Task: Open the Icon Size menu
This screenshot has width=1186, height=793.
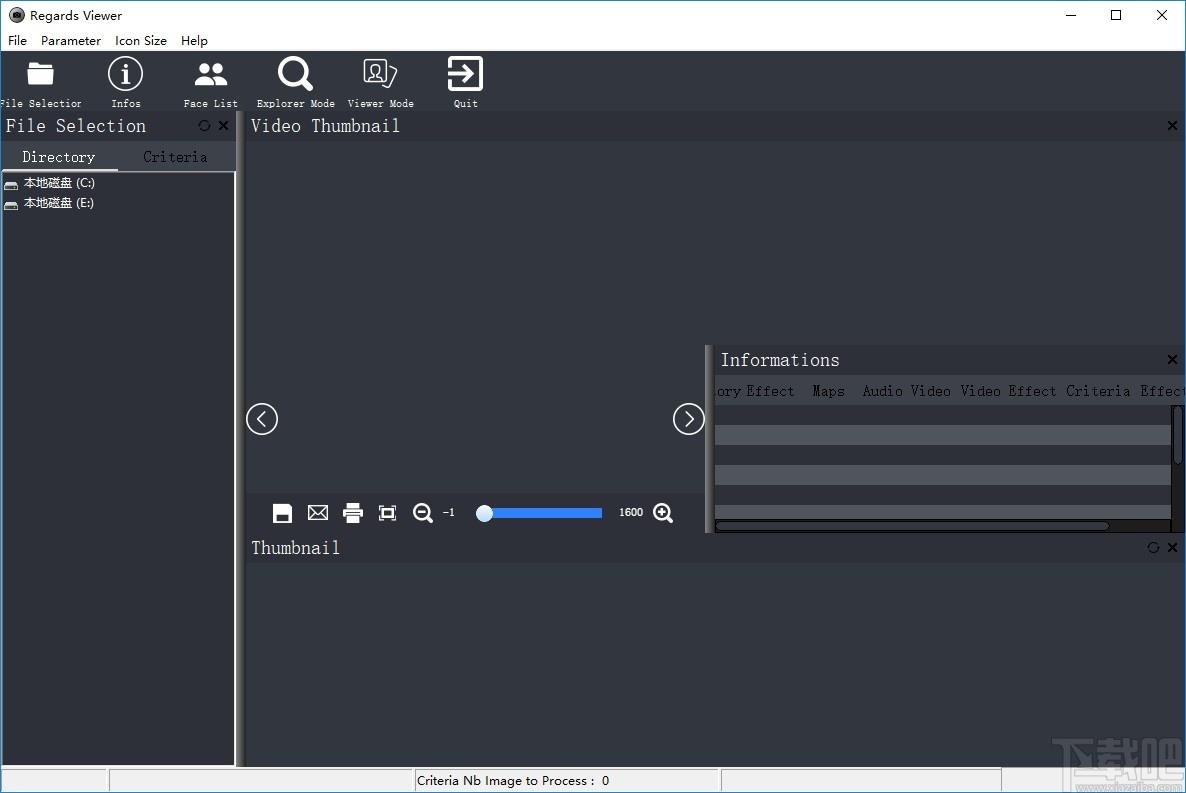Action: click(x=141, y=41)
